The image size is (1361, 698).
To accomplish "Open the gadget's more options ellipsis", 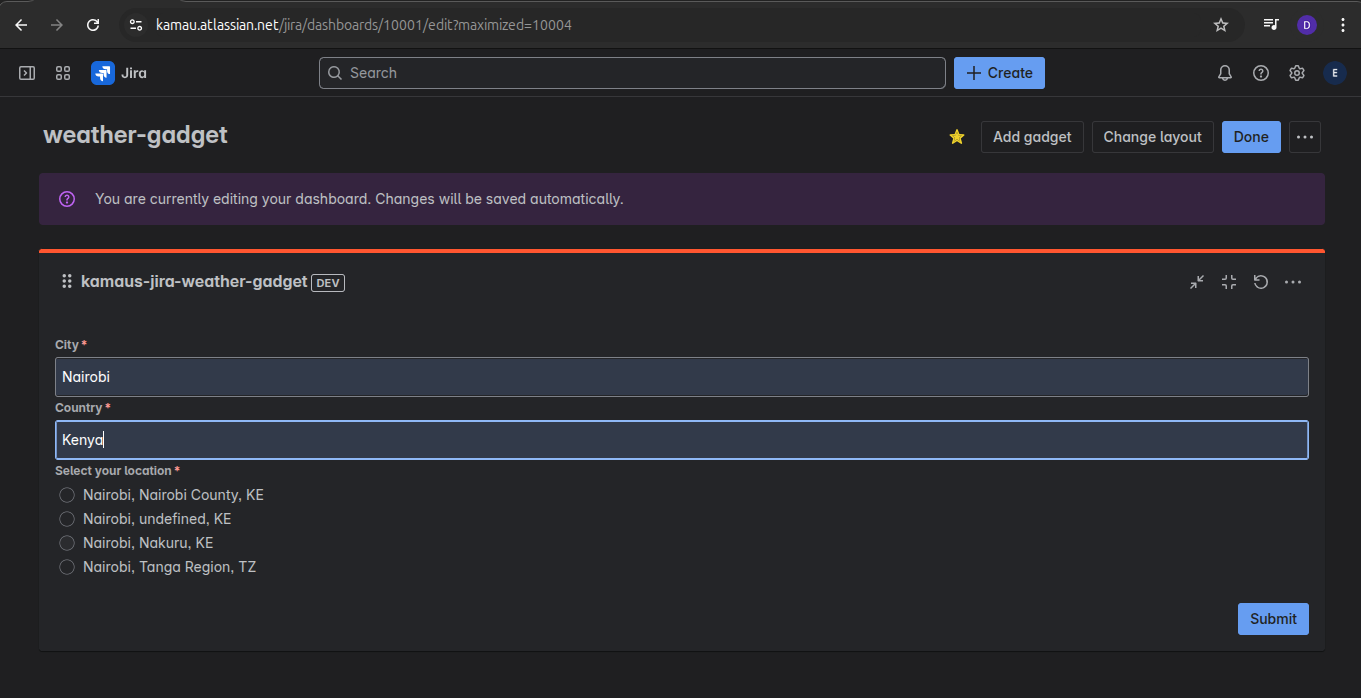I will tap(1293, 282).
